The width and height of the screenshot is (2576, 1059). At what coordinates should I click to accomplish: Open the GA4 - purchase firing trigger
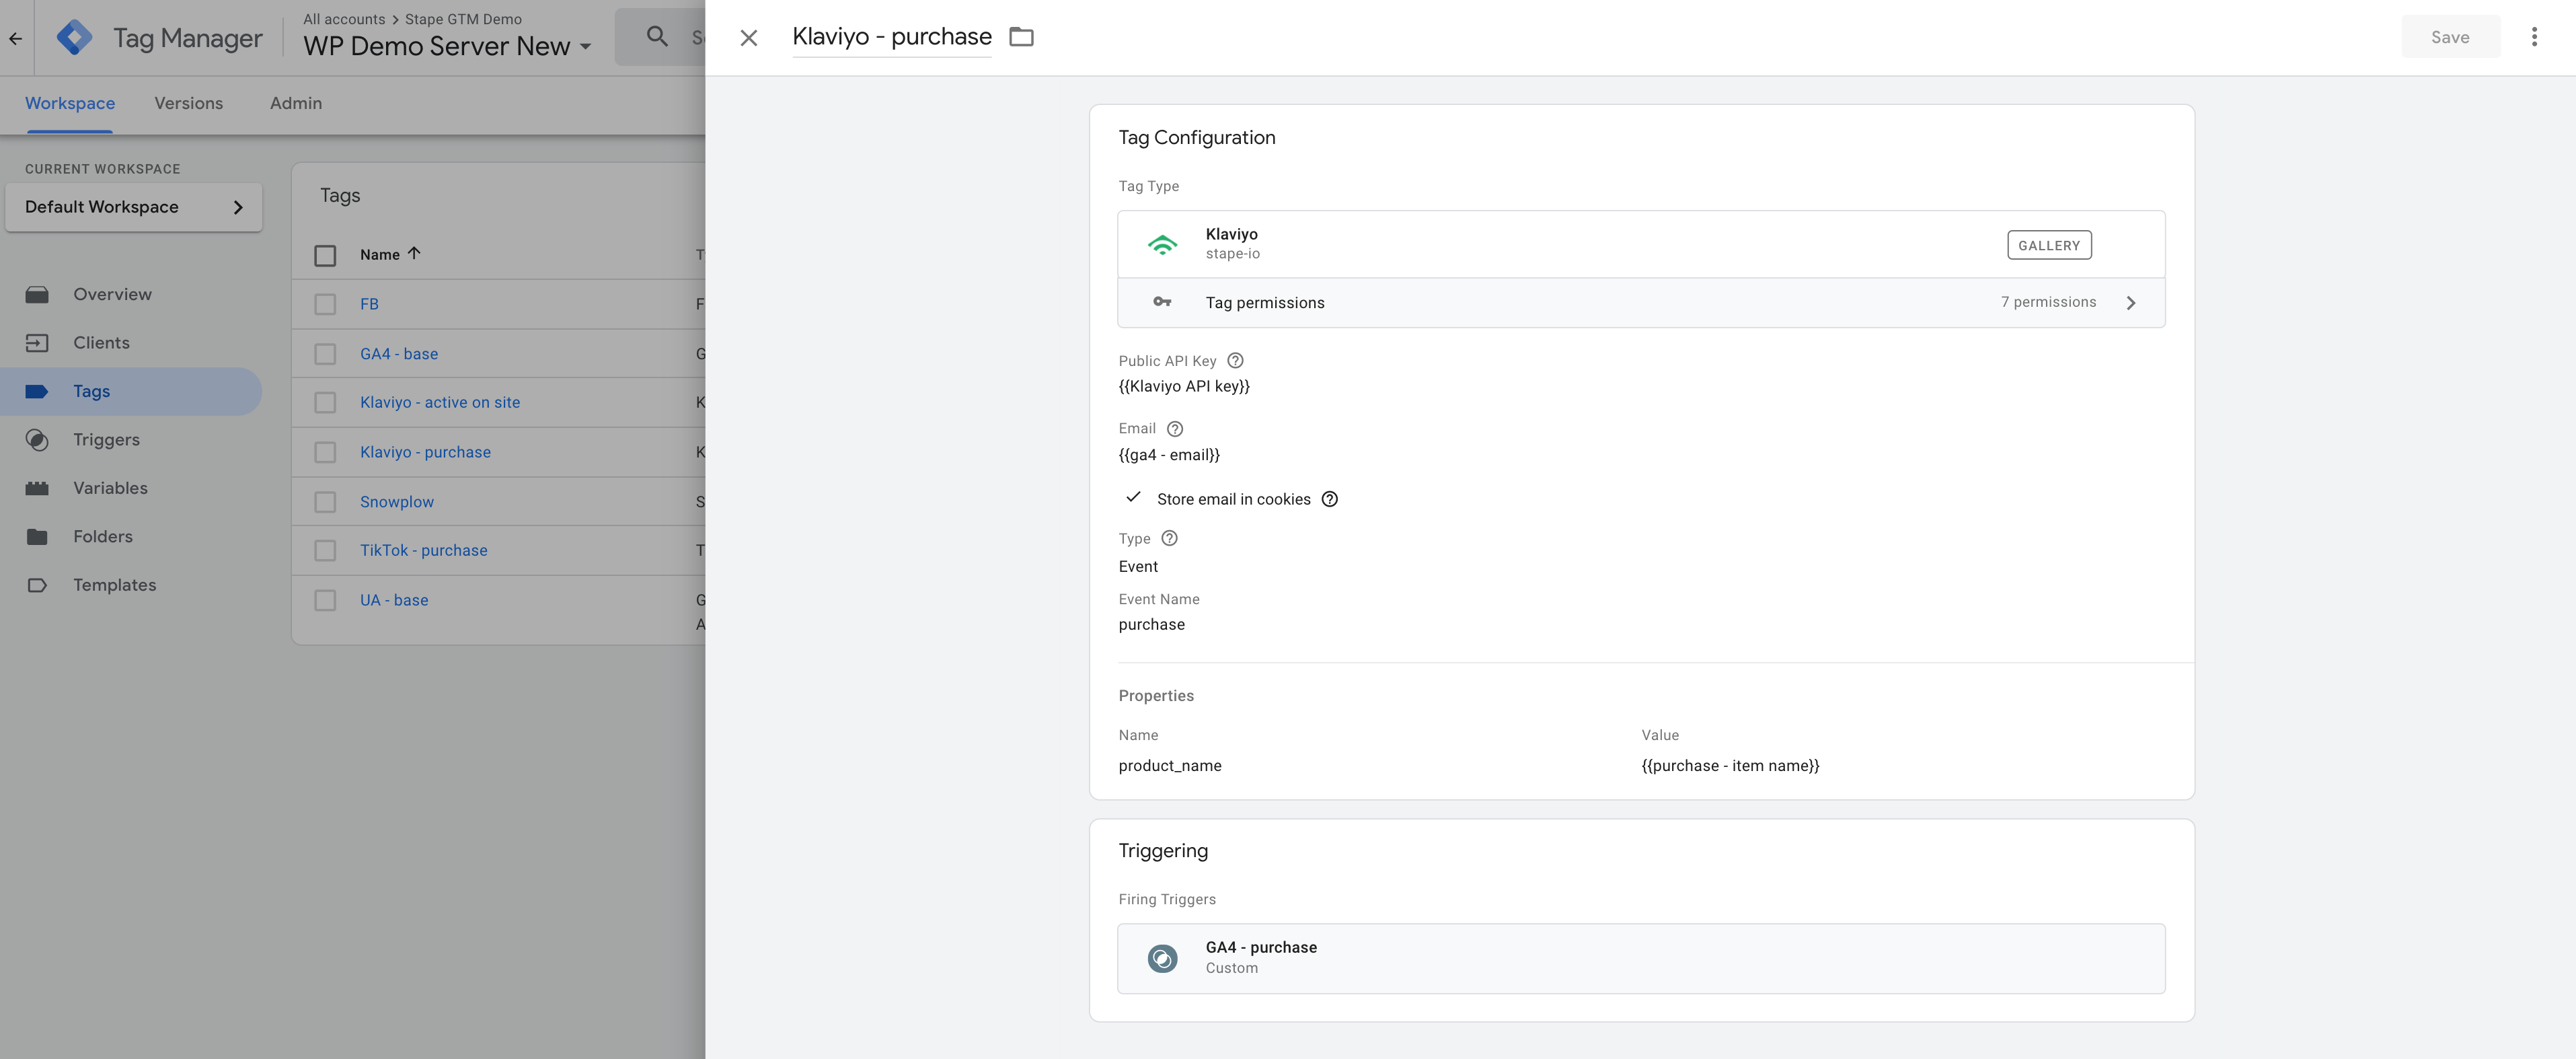coord(1640,958)
